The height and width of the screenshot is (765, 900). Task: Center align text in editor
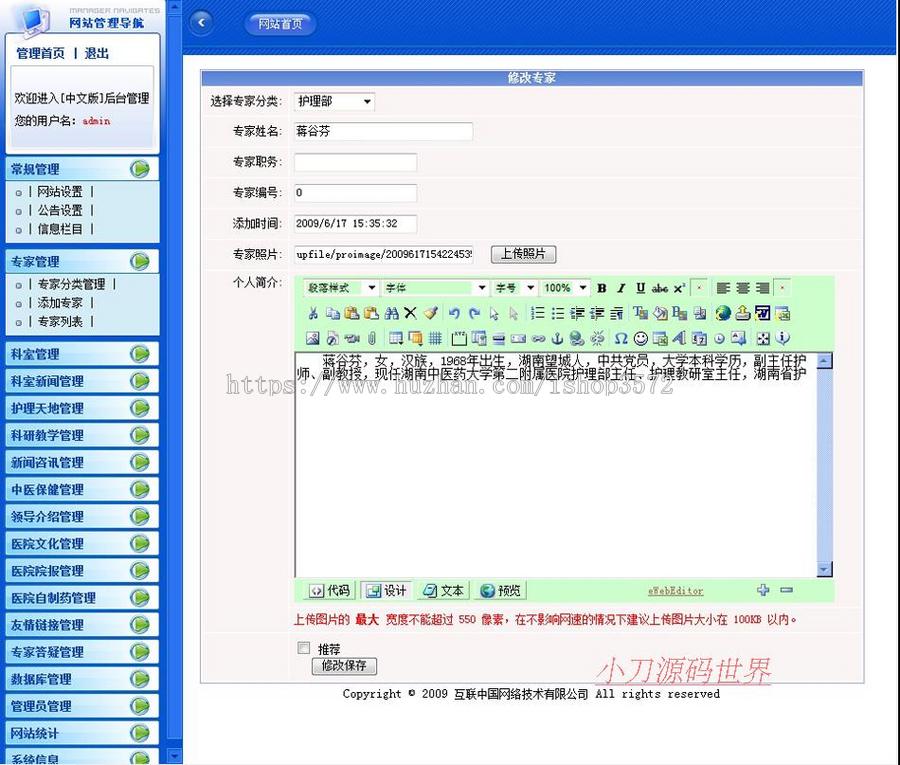point(743,288)
